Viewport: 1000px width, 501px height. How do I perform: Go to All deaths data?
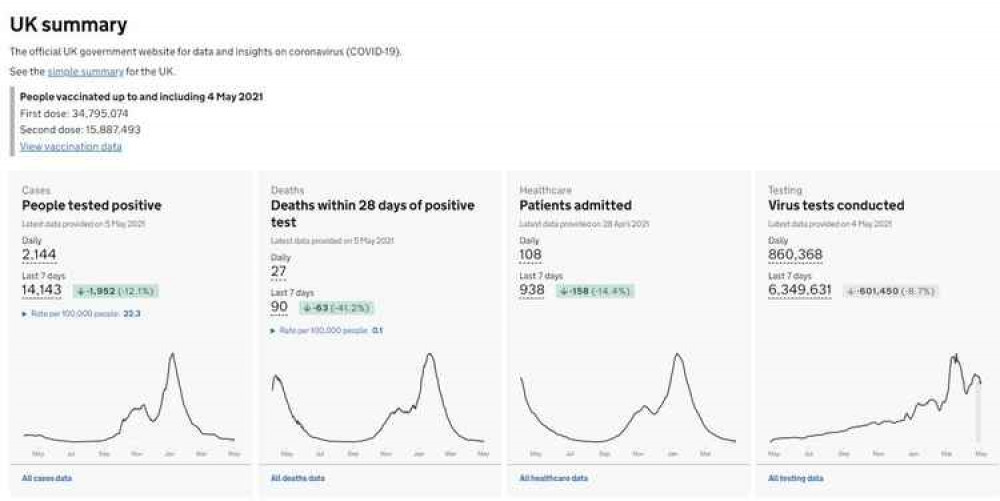click(297, 478)
